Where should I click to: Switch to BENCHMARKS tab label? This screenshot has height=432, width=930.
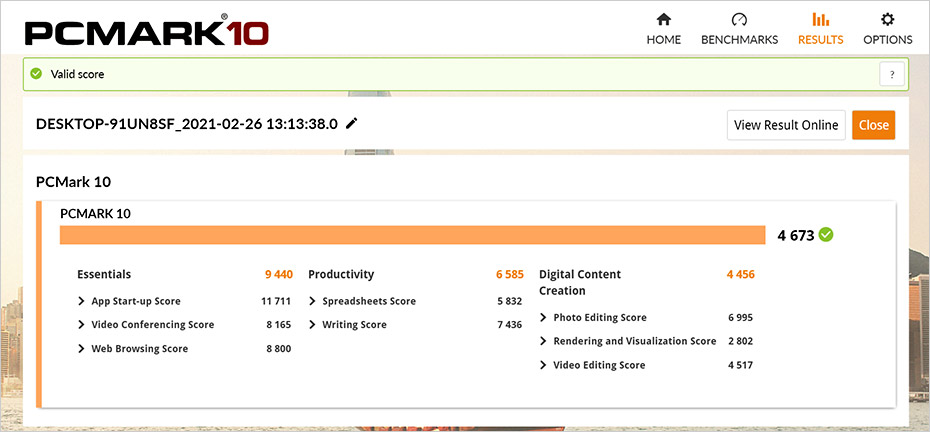[x=740, y=40]
